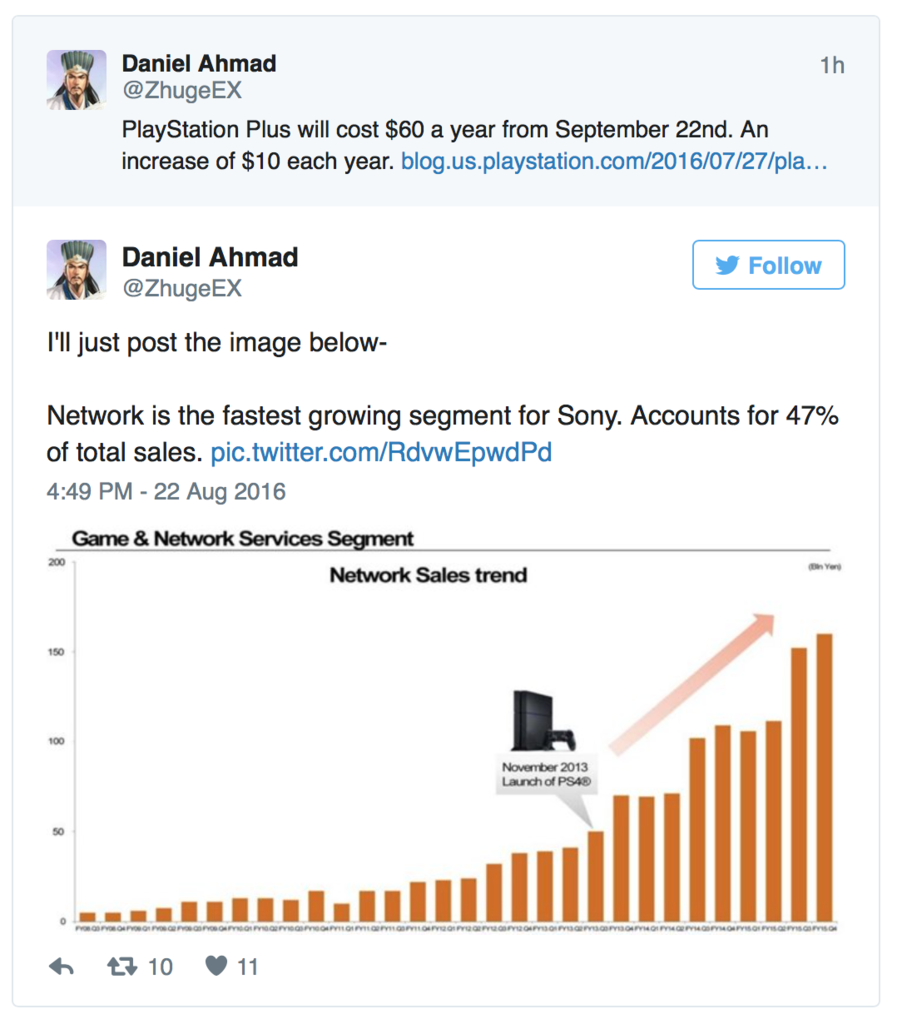907x1024 pixels.
Task: Click the retweet icon
Action: 122,966
